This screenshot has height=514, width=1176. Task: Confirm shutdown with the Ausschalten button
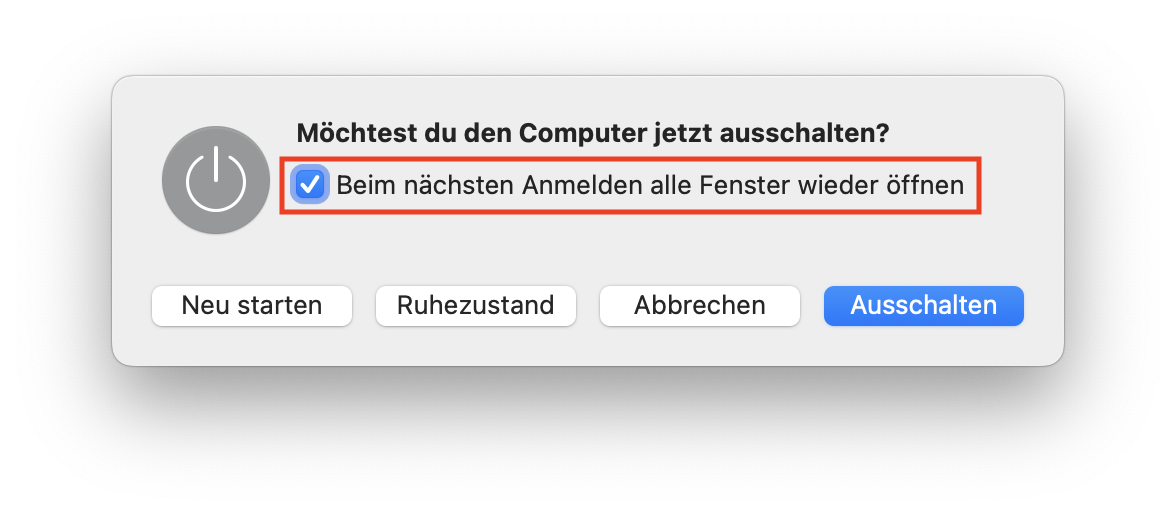(x=924, y=306)
